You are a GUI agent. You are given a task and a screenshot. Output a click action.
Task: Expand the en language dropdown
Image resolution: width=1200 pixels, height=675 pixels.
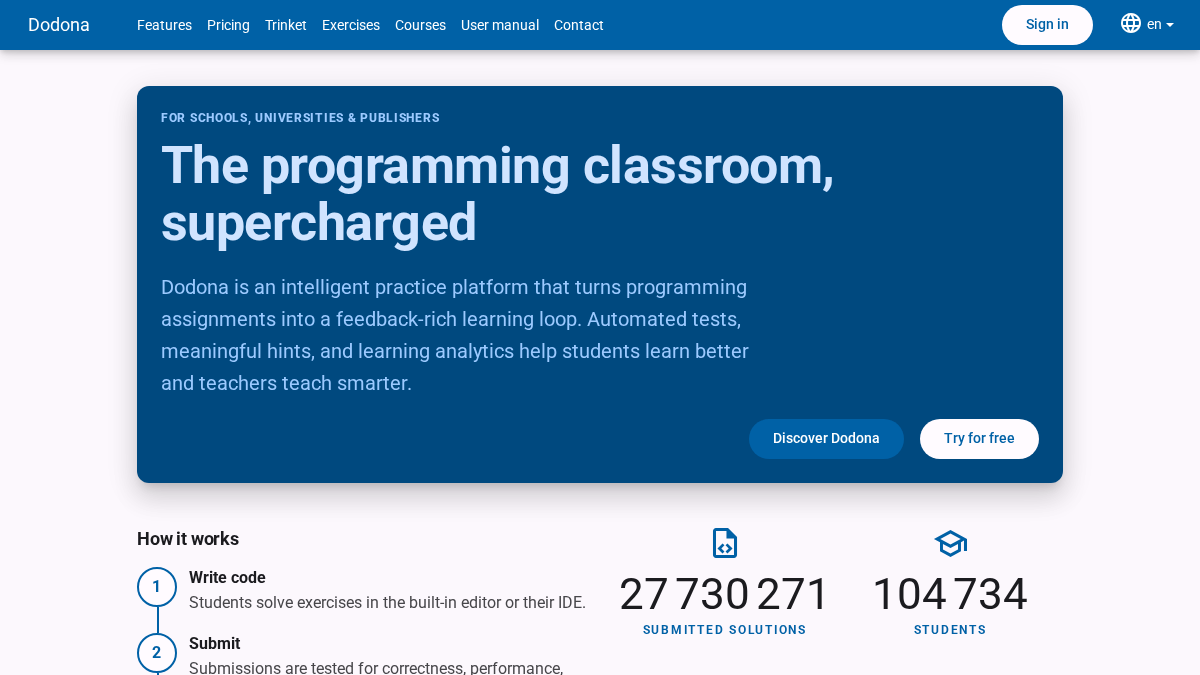(1160, 25)
